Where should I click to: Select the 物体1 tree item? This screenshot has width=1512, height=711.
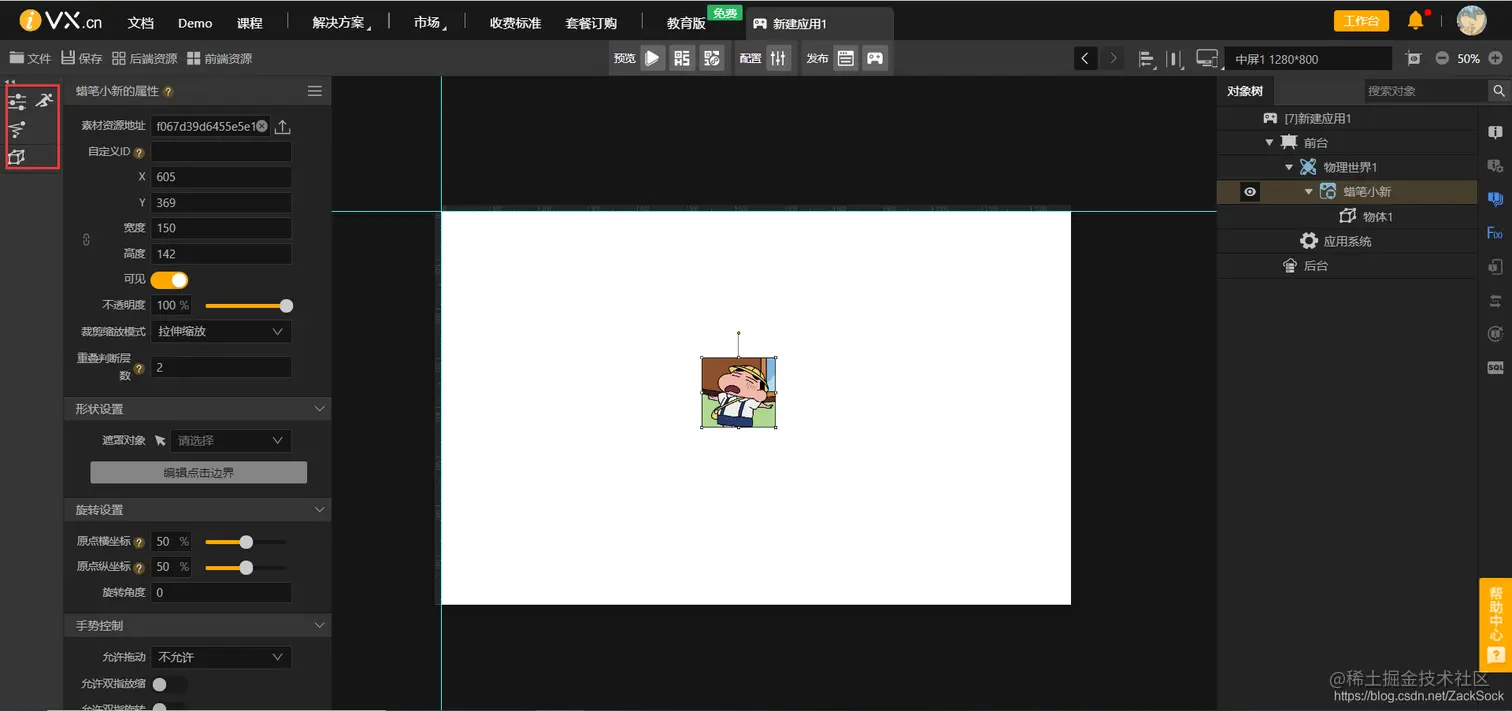pos(1376,216)
